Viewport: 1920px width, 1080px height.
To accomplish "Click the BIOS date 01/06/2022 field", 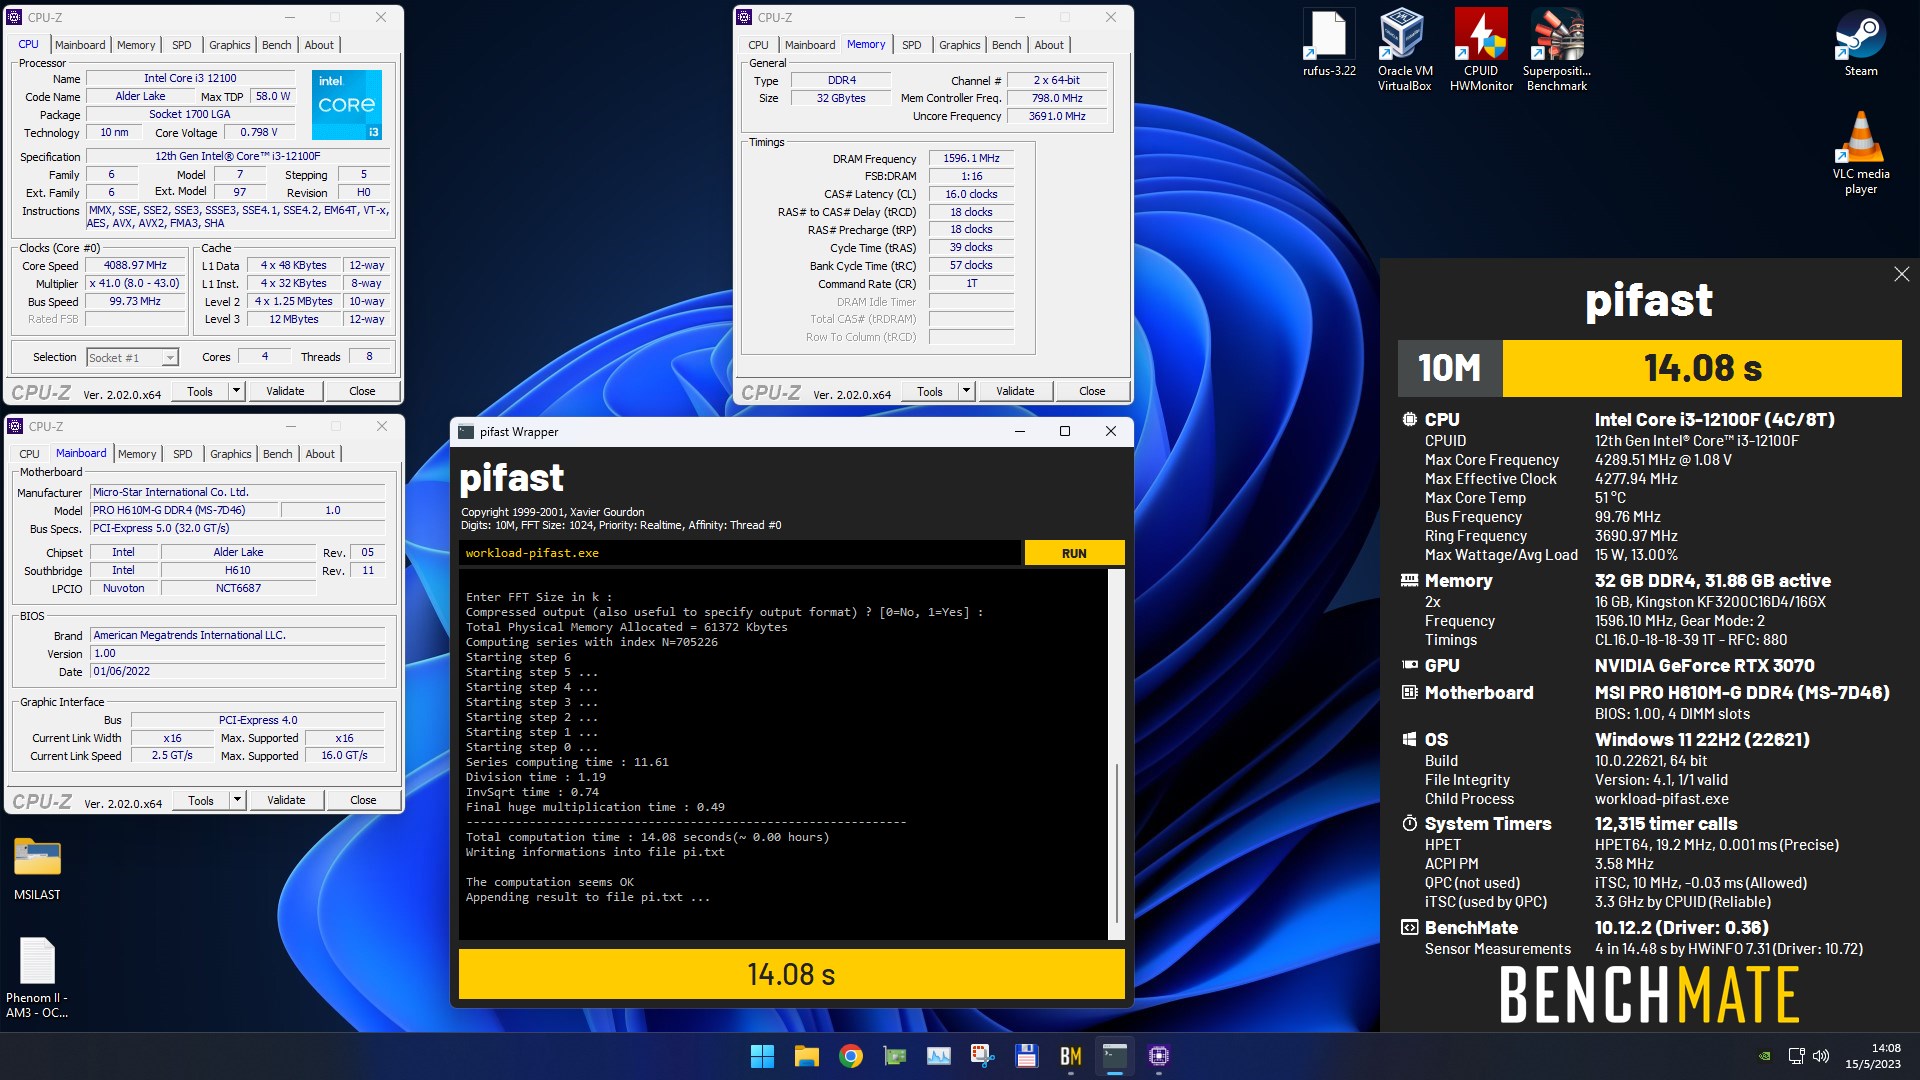I will point(238,671).
